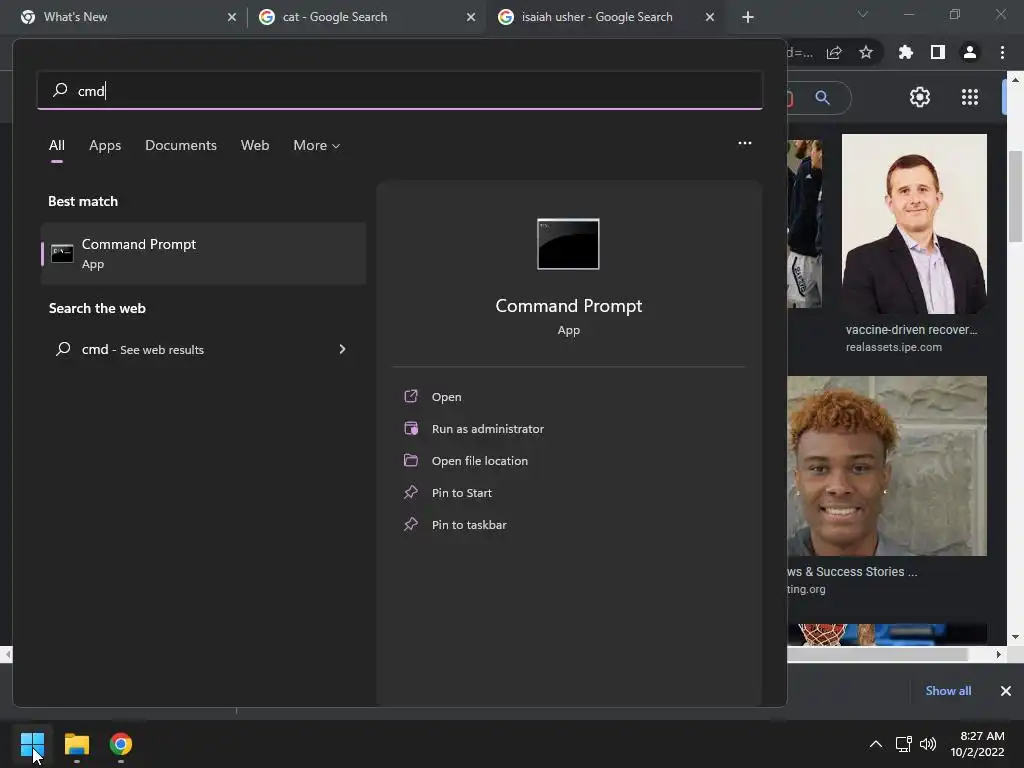The width and height of the screenshot is (1024, 768).
Task: Click Chrome share page icon
Action: (x=834, y=52)
